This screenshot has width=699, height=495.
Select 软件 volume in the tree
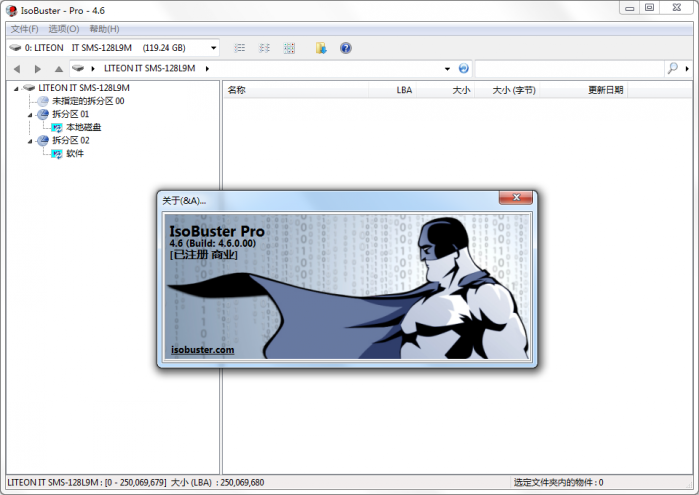point(74,153)
